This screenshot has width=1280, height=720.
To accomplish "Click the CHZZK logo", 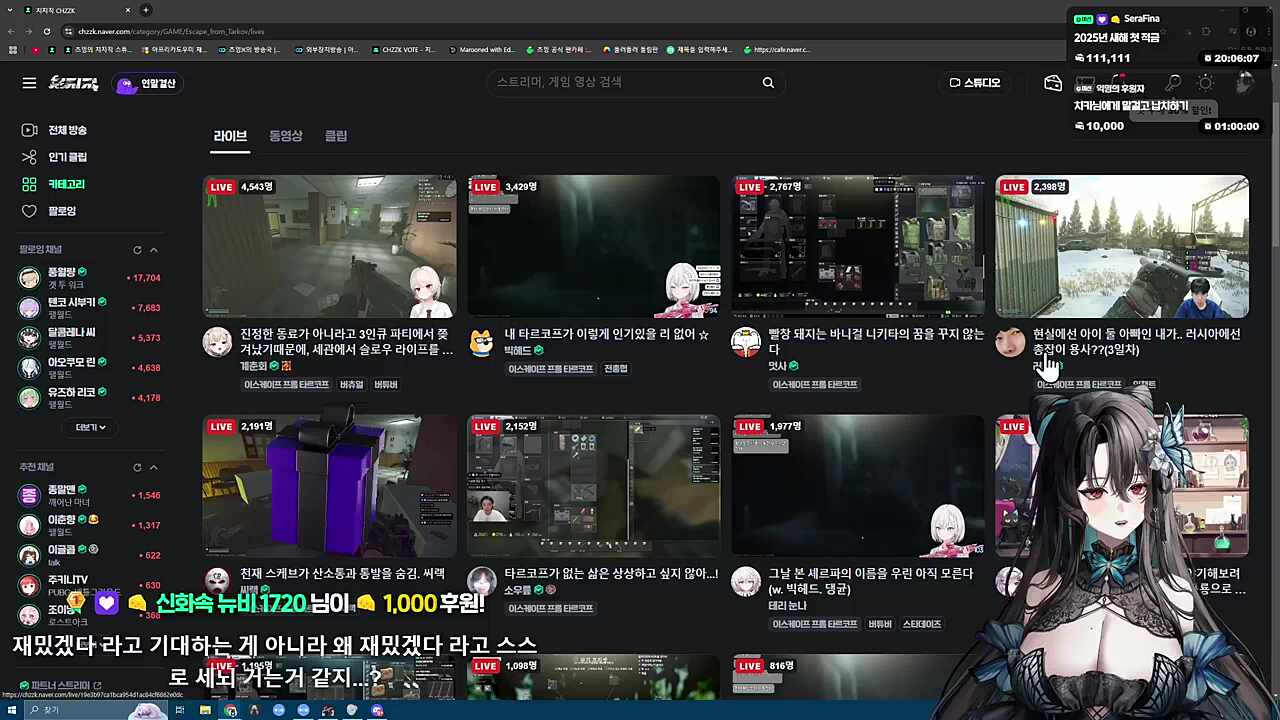I will pyautogui.click(x=74, y=83).
